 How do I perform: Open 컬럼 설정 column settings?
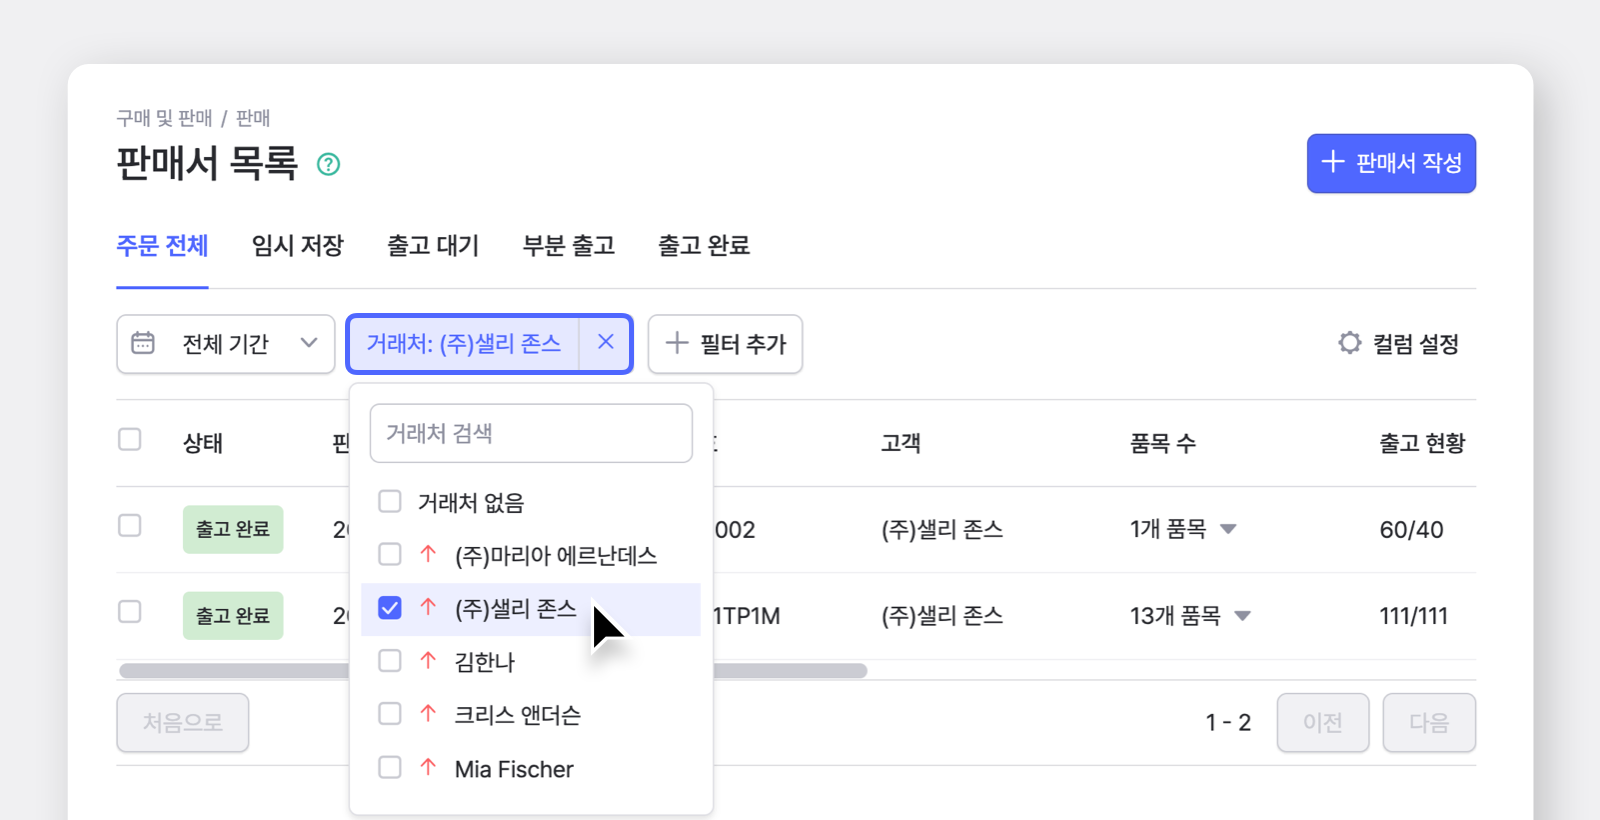(1398, 344)
